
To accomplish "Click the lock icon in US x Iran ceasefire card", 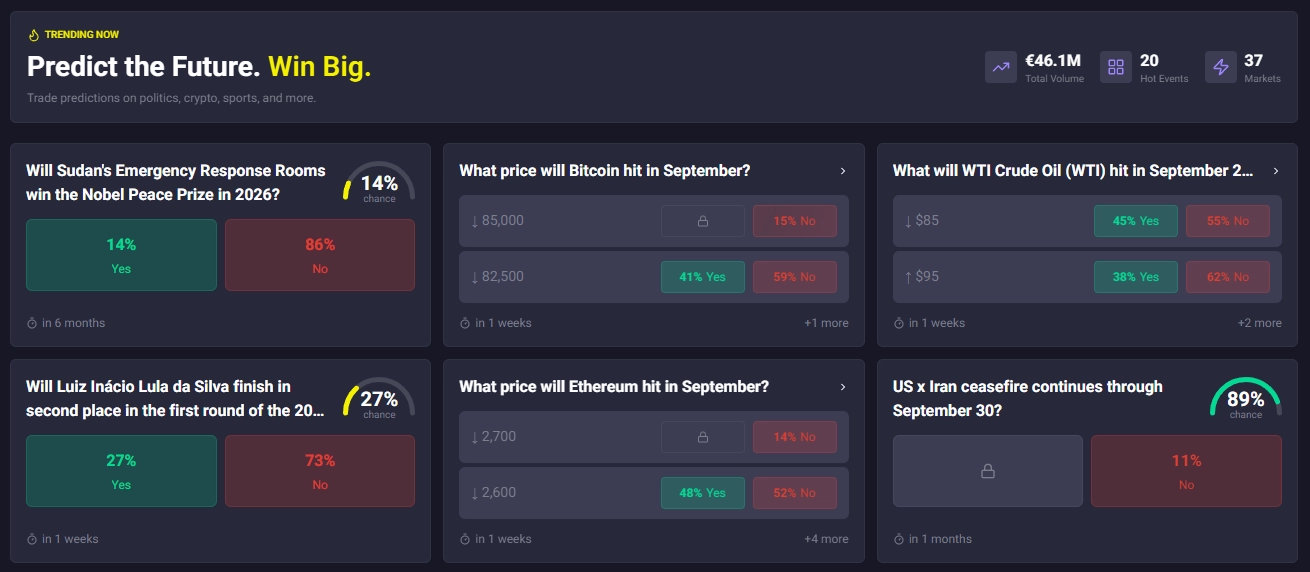I will (987, 471).
